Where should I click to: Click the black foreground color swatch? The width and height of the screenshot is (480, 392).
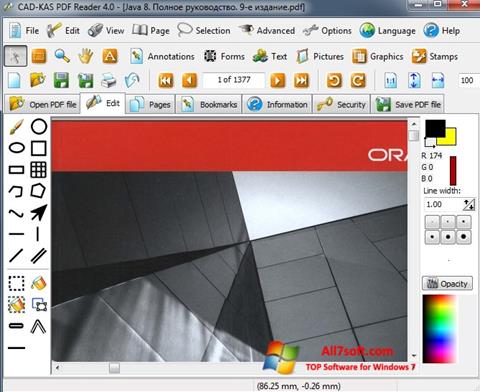pos(435,129)
